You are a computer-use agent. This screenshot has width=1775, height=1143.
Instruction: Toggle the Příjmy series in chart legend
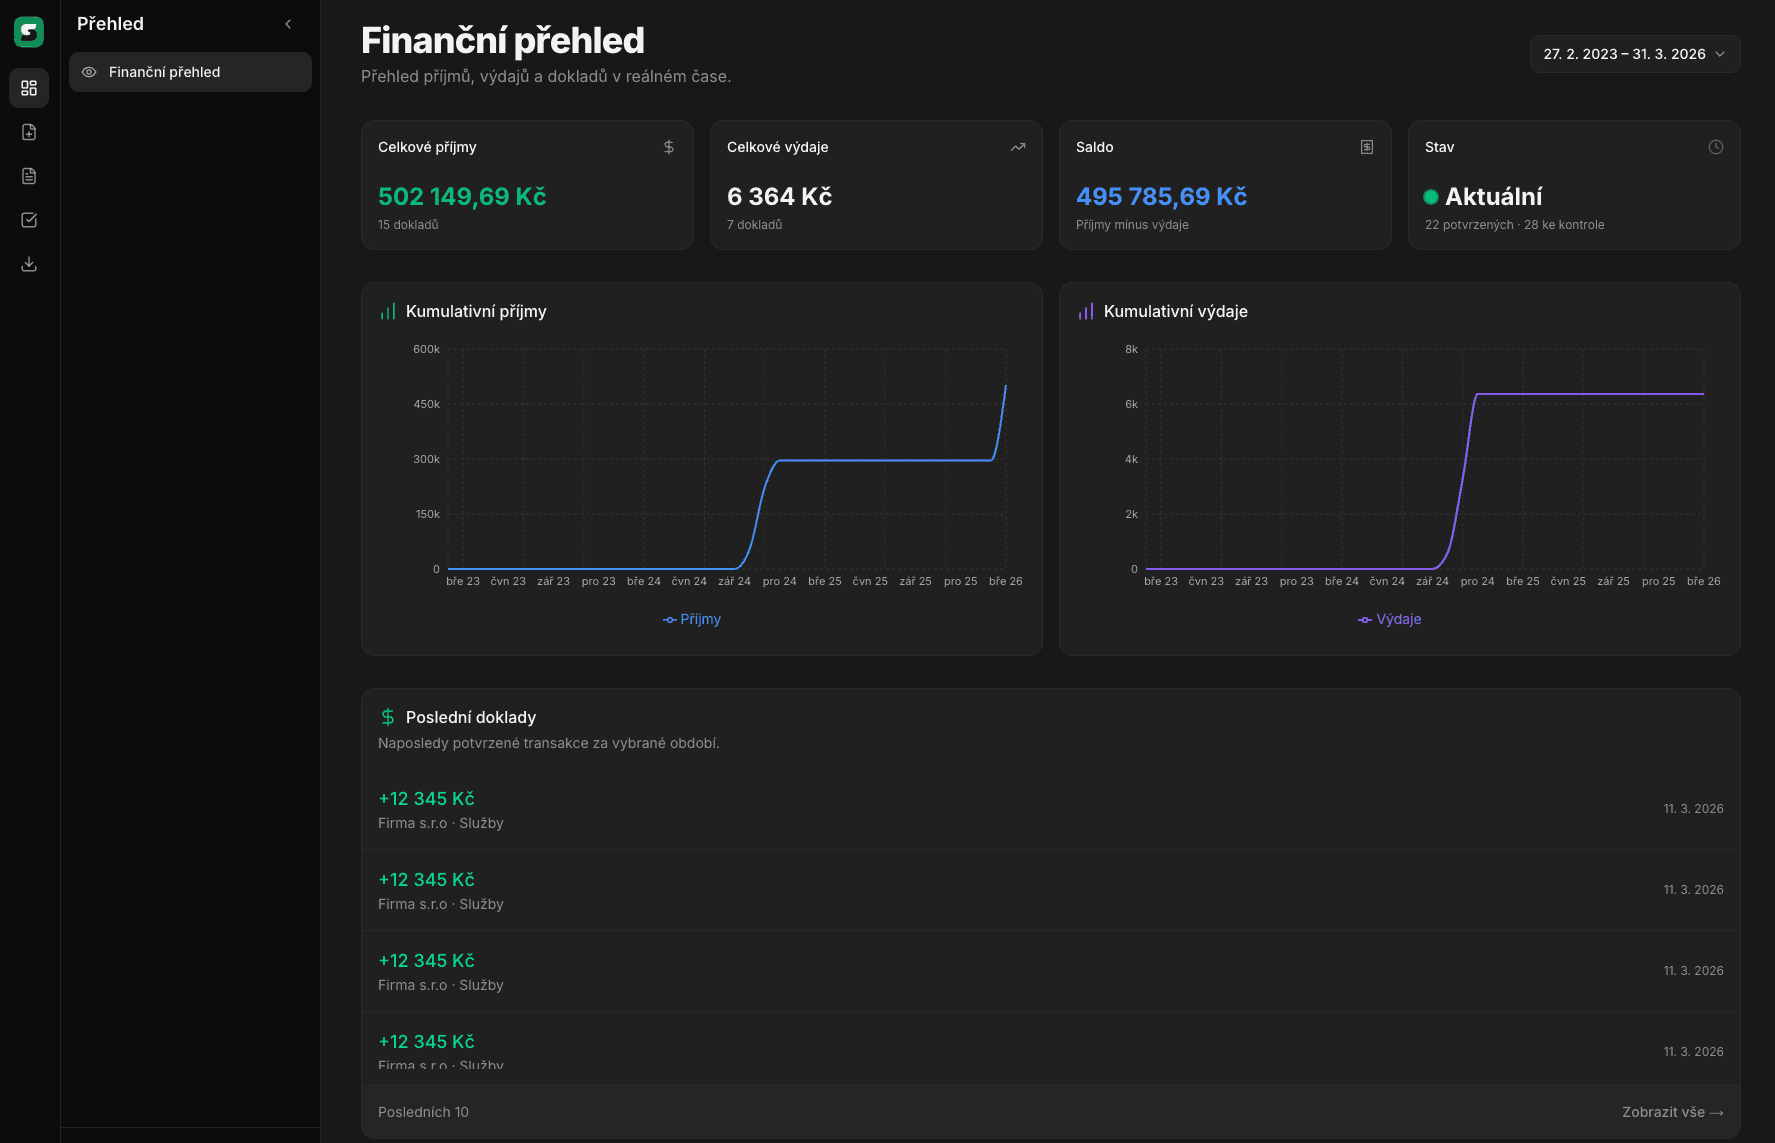click(x=692, y=619)
